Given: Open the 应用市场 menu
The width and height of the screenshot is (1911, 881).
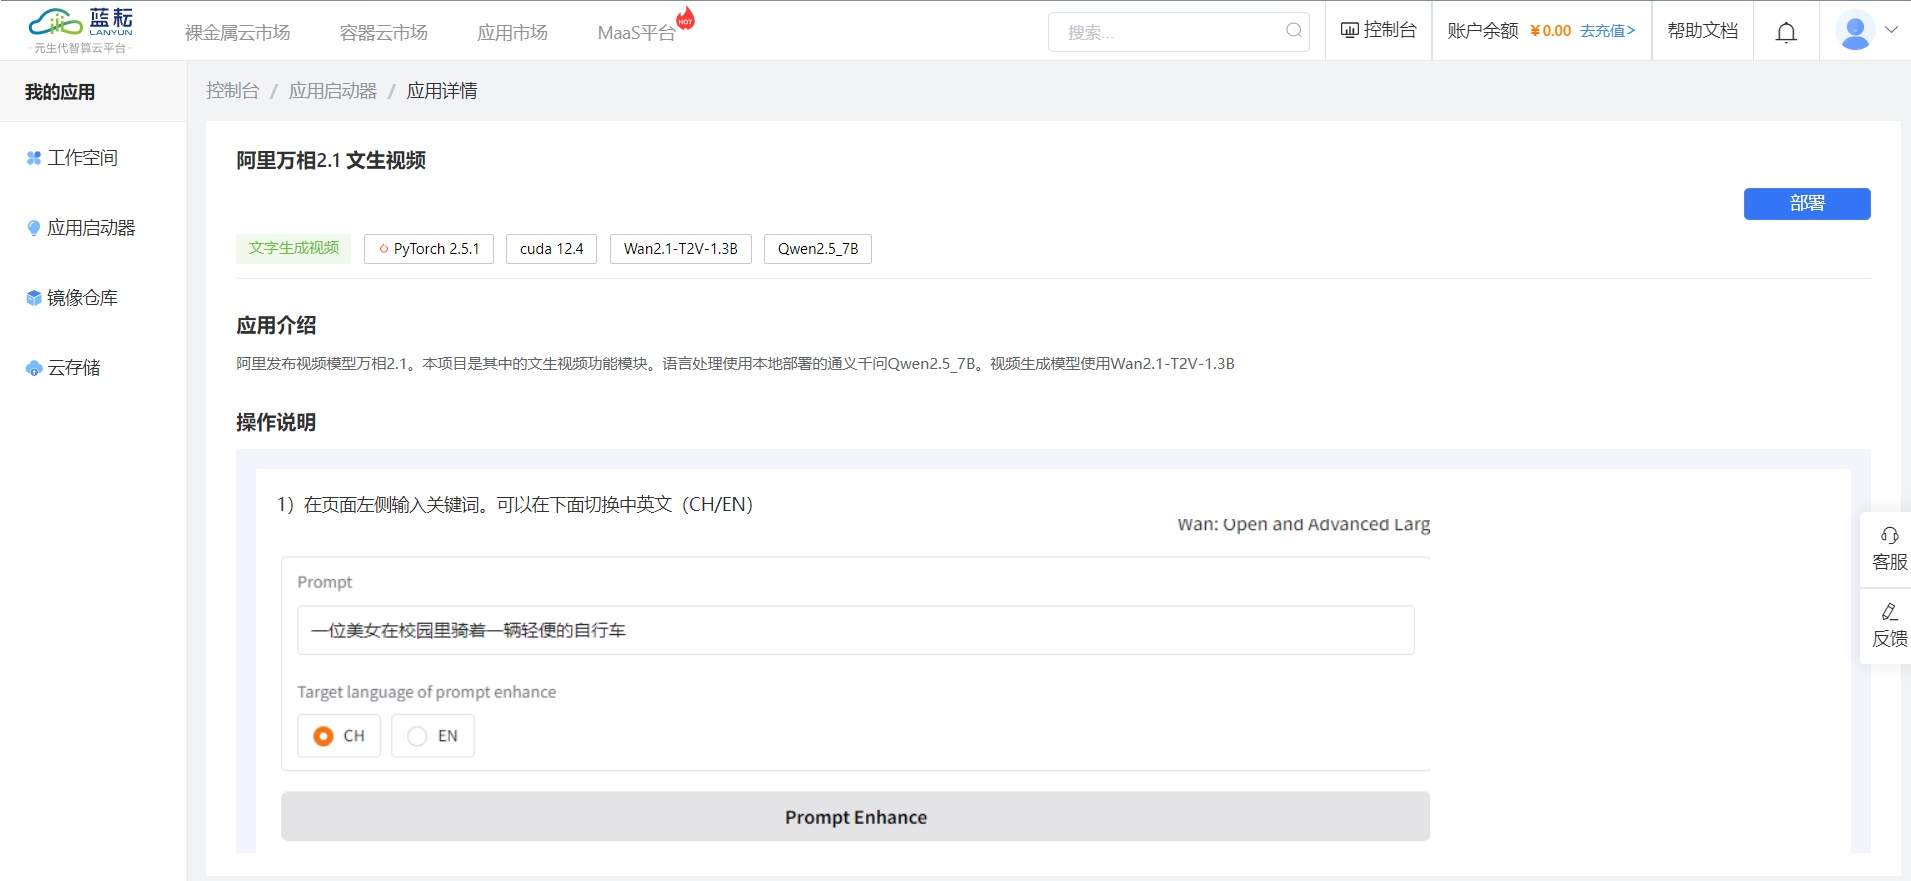Looking at the screenshot, I should (512, 33).
